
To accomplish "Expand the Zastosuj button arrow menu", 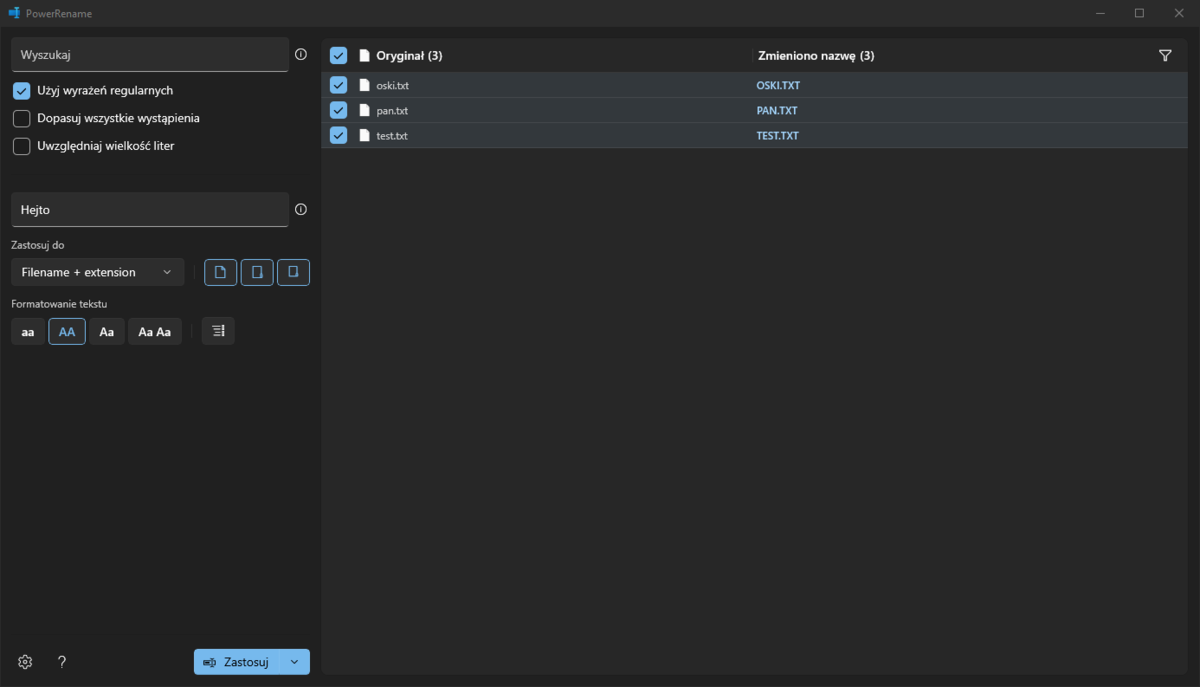I will 294,662.
